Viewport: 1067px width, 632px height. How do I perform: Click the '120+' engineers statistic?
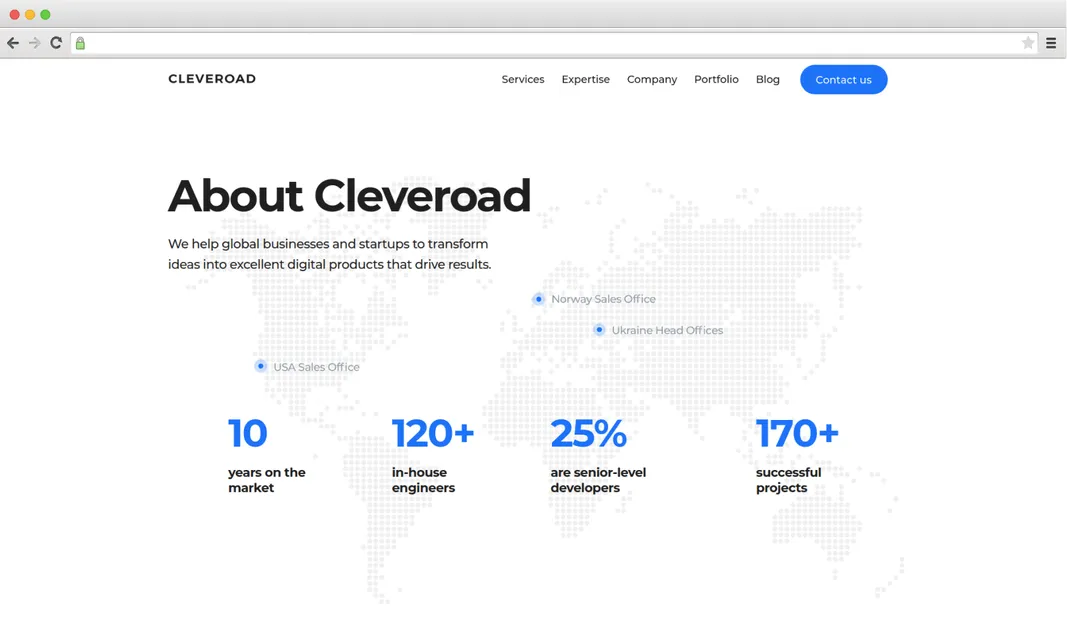click(433, 433)
